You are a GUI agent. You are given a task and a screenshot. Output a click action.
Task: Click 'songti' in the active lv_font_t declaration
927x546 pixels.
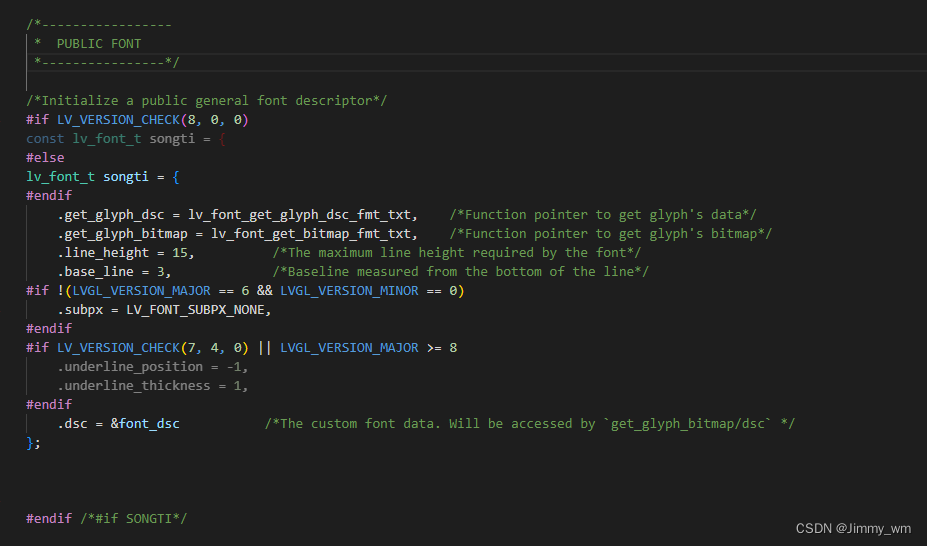coord(126,177)
